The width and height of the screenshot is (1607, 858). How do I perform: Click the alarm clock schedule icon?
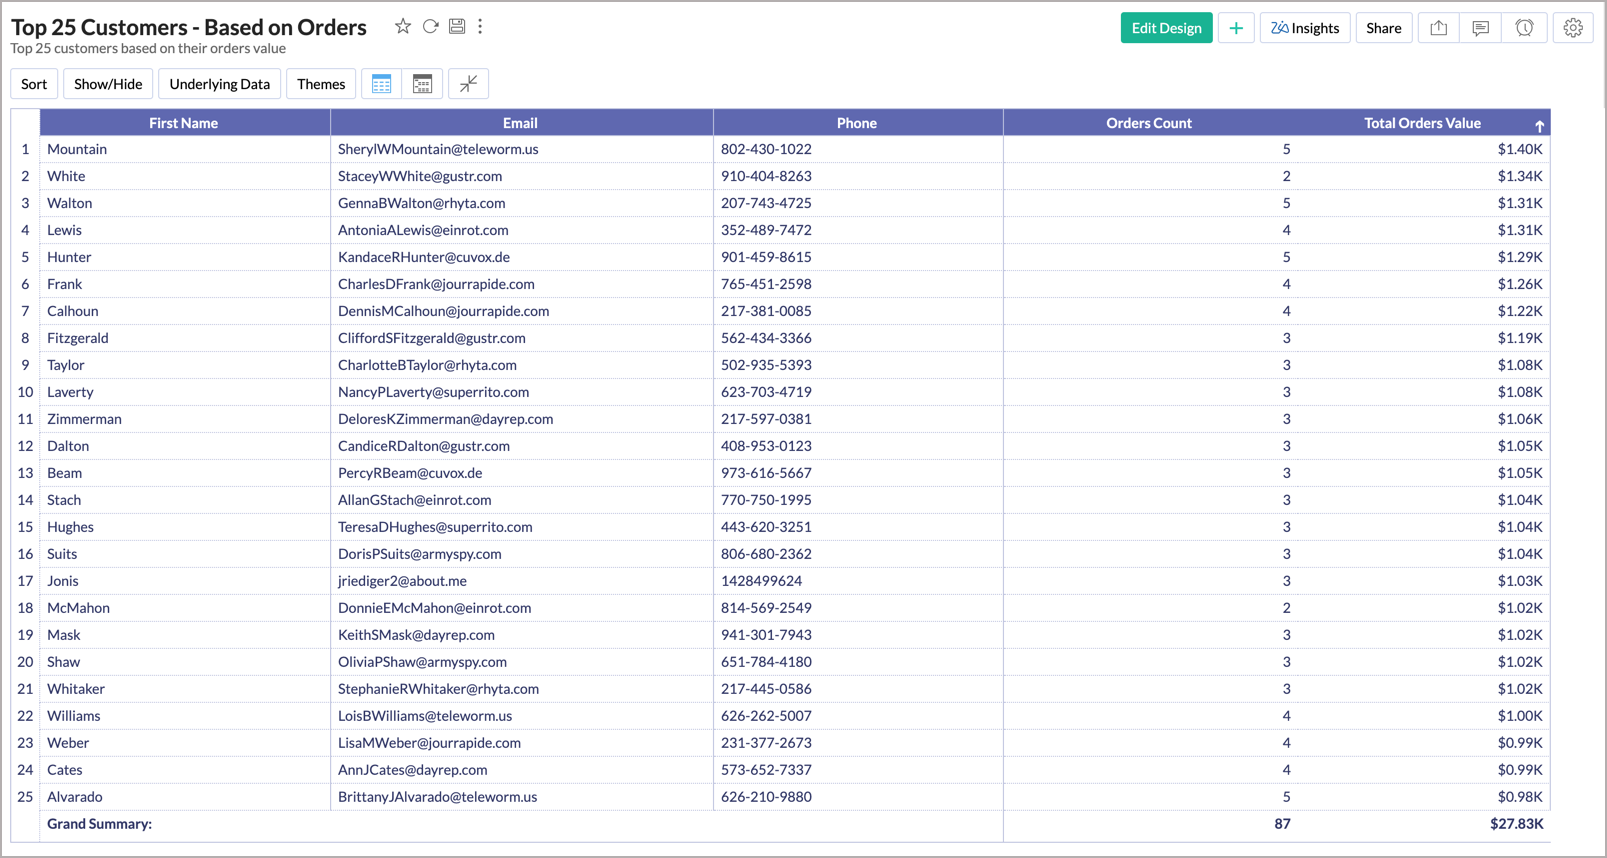click(x=1524, y=28)
